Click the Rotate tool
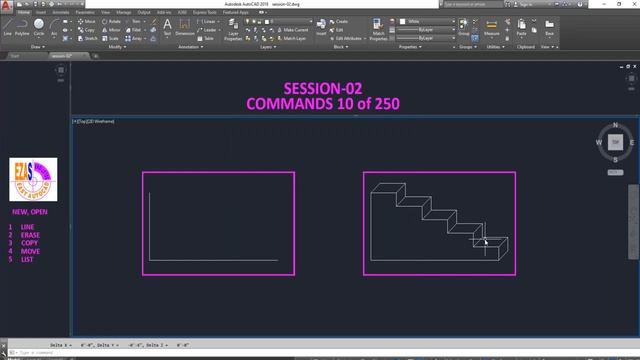The height and width of the screenshot is (360, 640). click(x=111, y=21)
